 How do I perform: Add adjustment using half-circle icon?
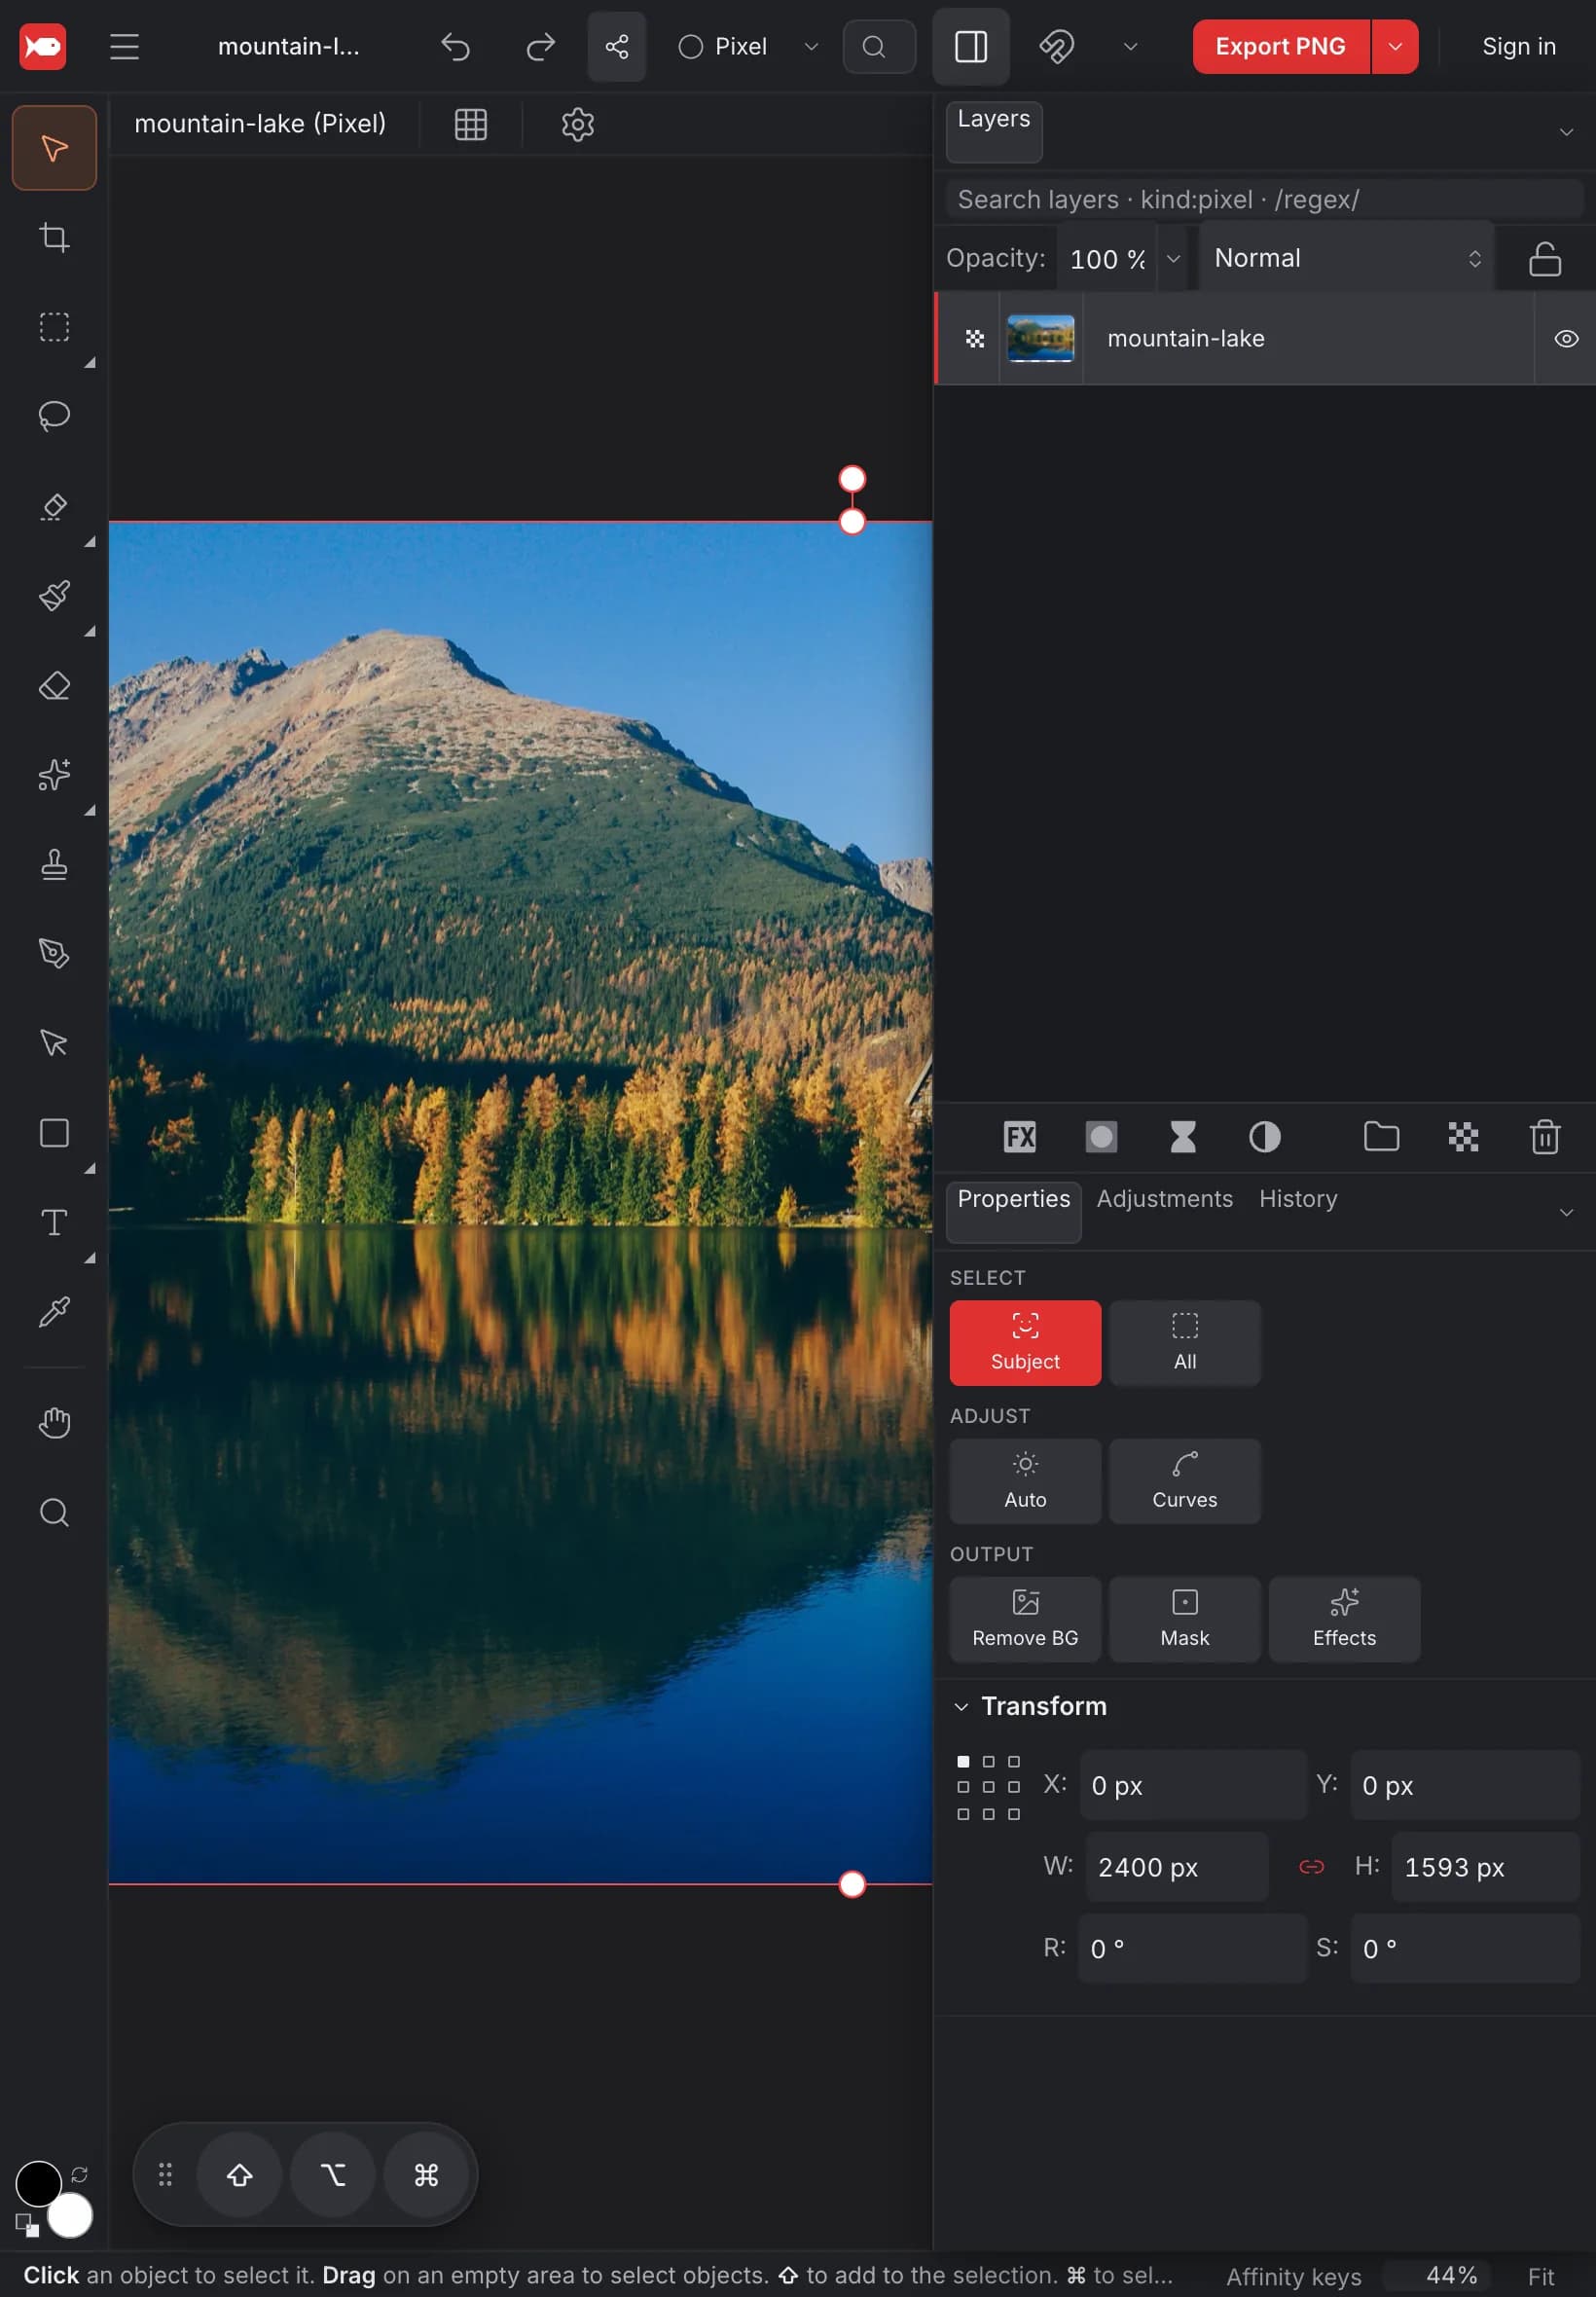point(1264,1137)
